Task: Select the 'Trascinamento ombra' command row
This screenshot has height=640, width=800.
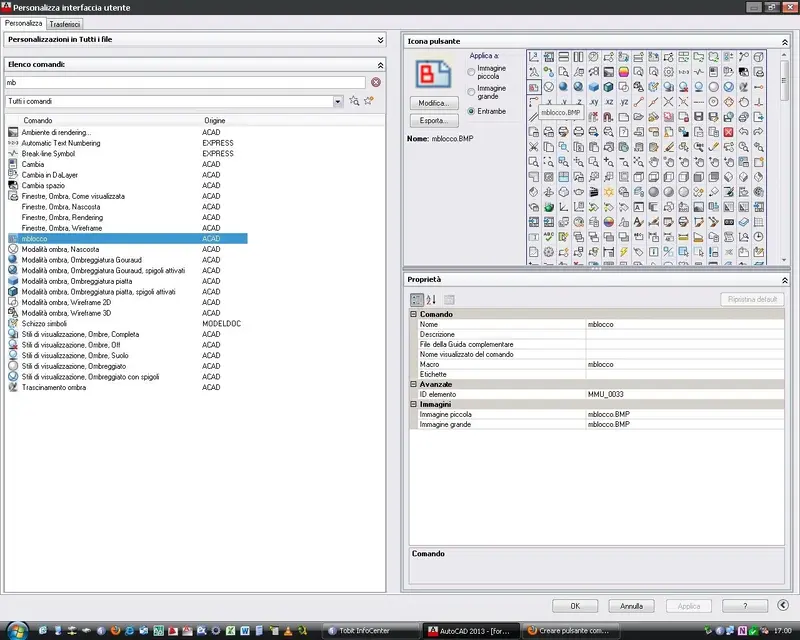Action: [x=128, y=387]
